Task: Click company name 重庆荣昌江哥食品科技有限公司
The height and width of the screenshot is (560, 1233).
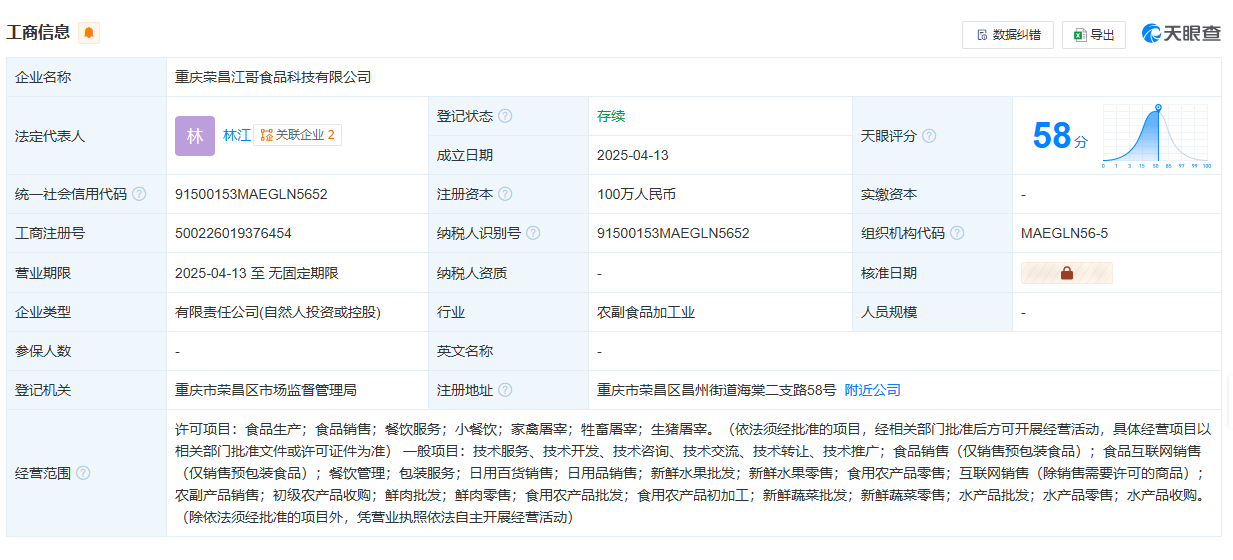Action: (273, 77)
